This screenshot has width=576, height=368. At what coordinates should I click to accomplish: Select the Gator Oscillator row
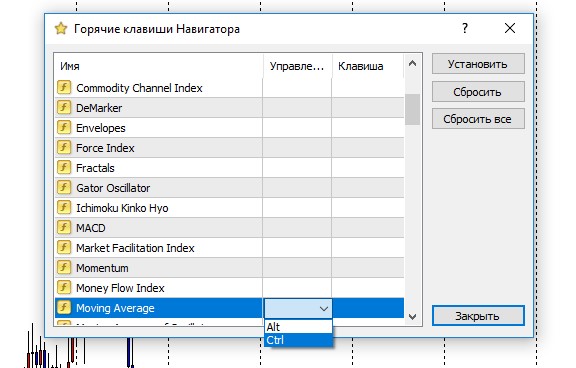[x=229, y=188]
